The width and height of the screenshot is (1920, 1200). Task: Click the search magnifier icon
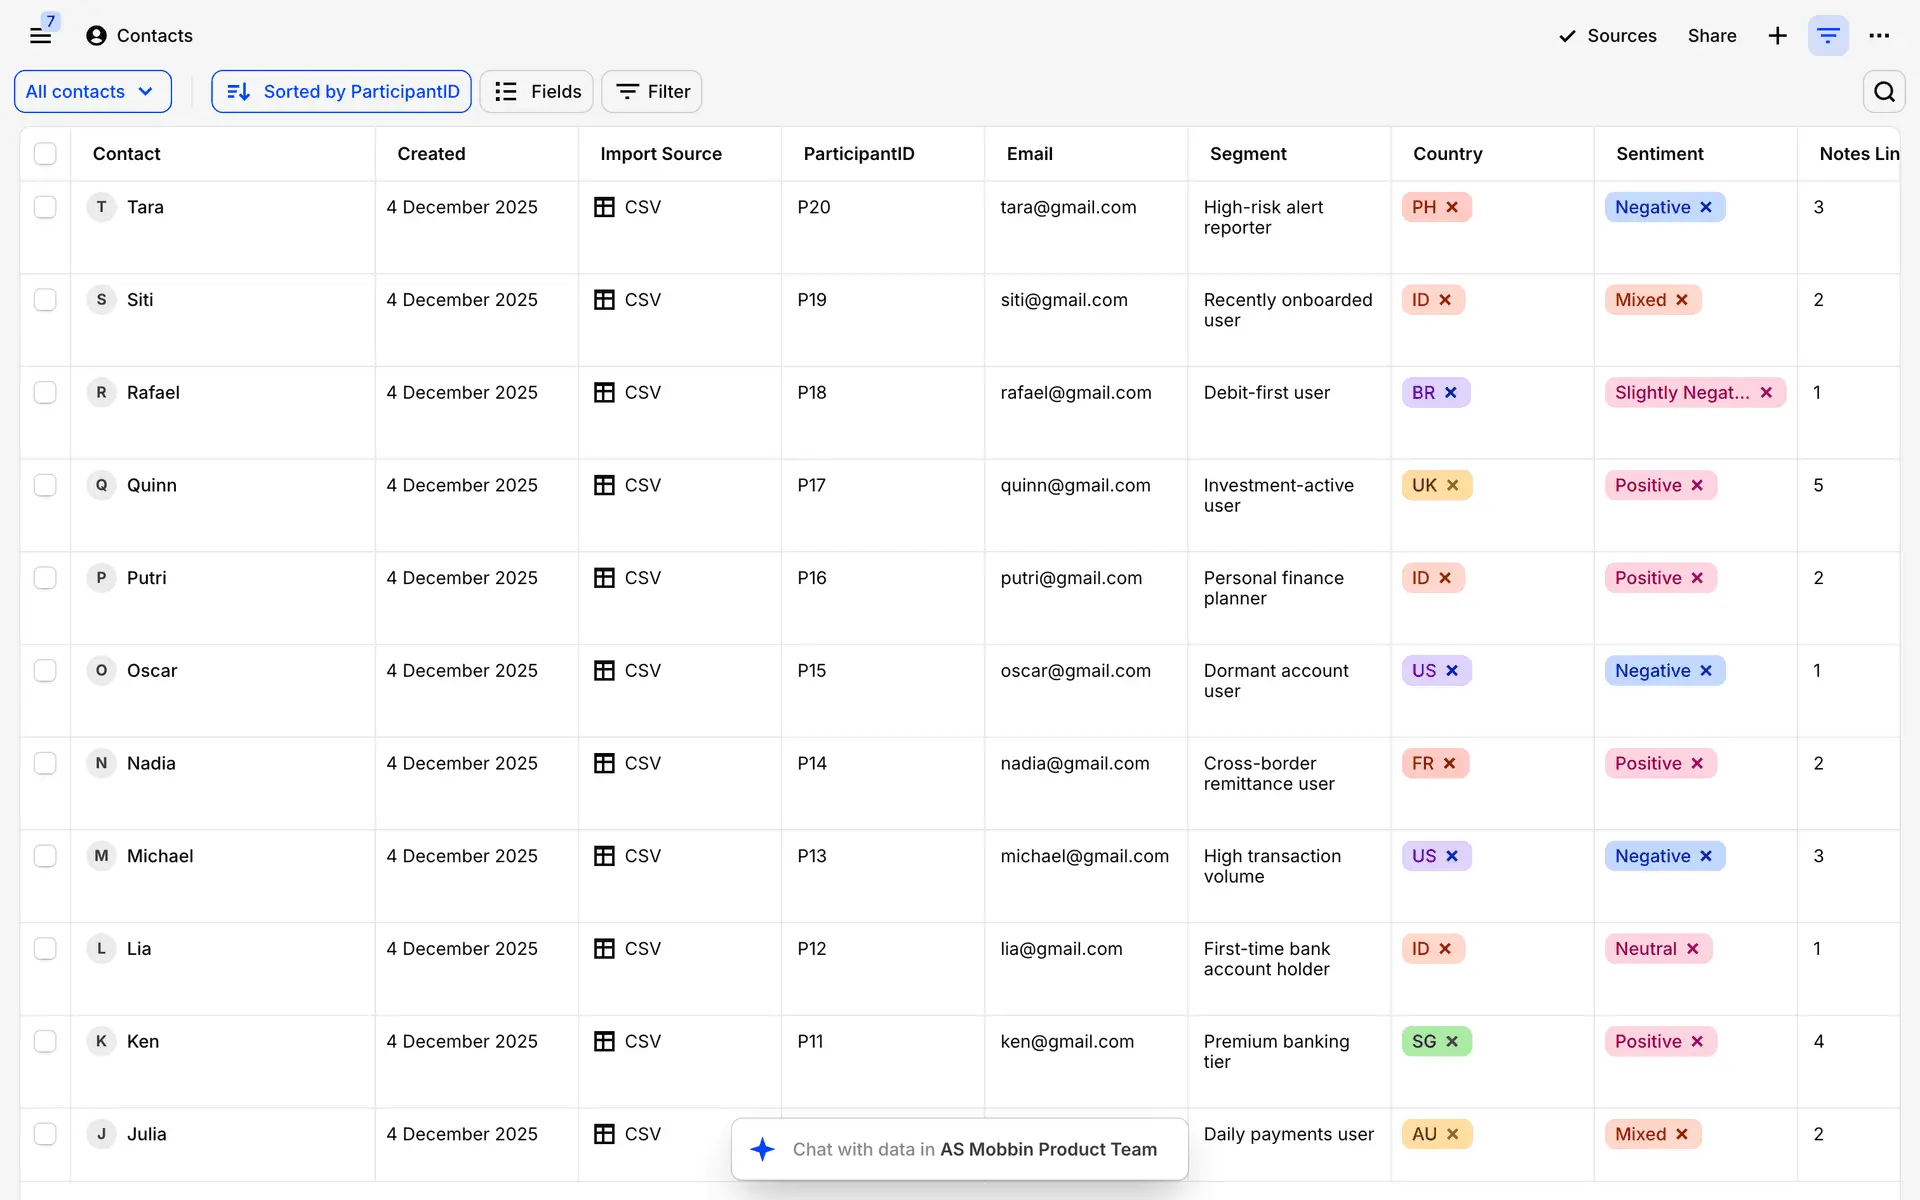(1884, 92)
